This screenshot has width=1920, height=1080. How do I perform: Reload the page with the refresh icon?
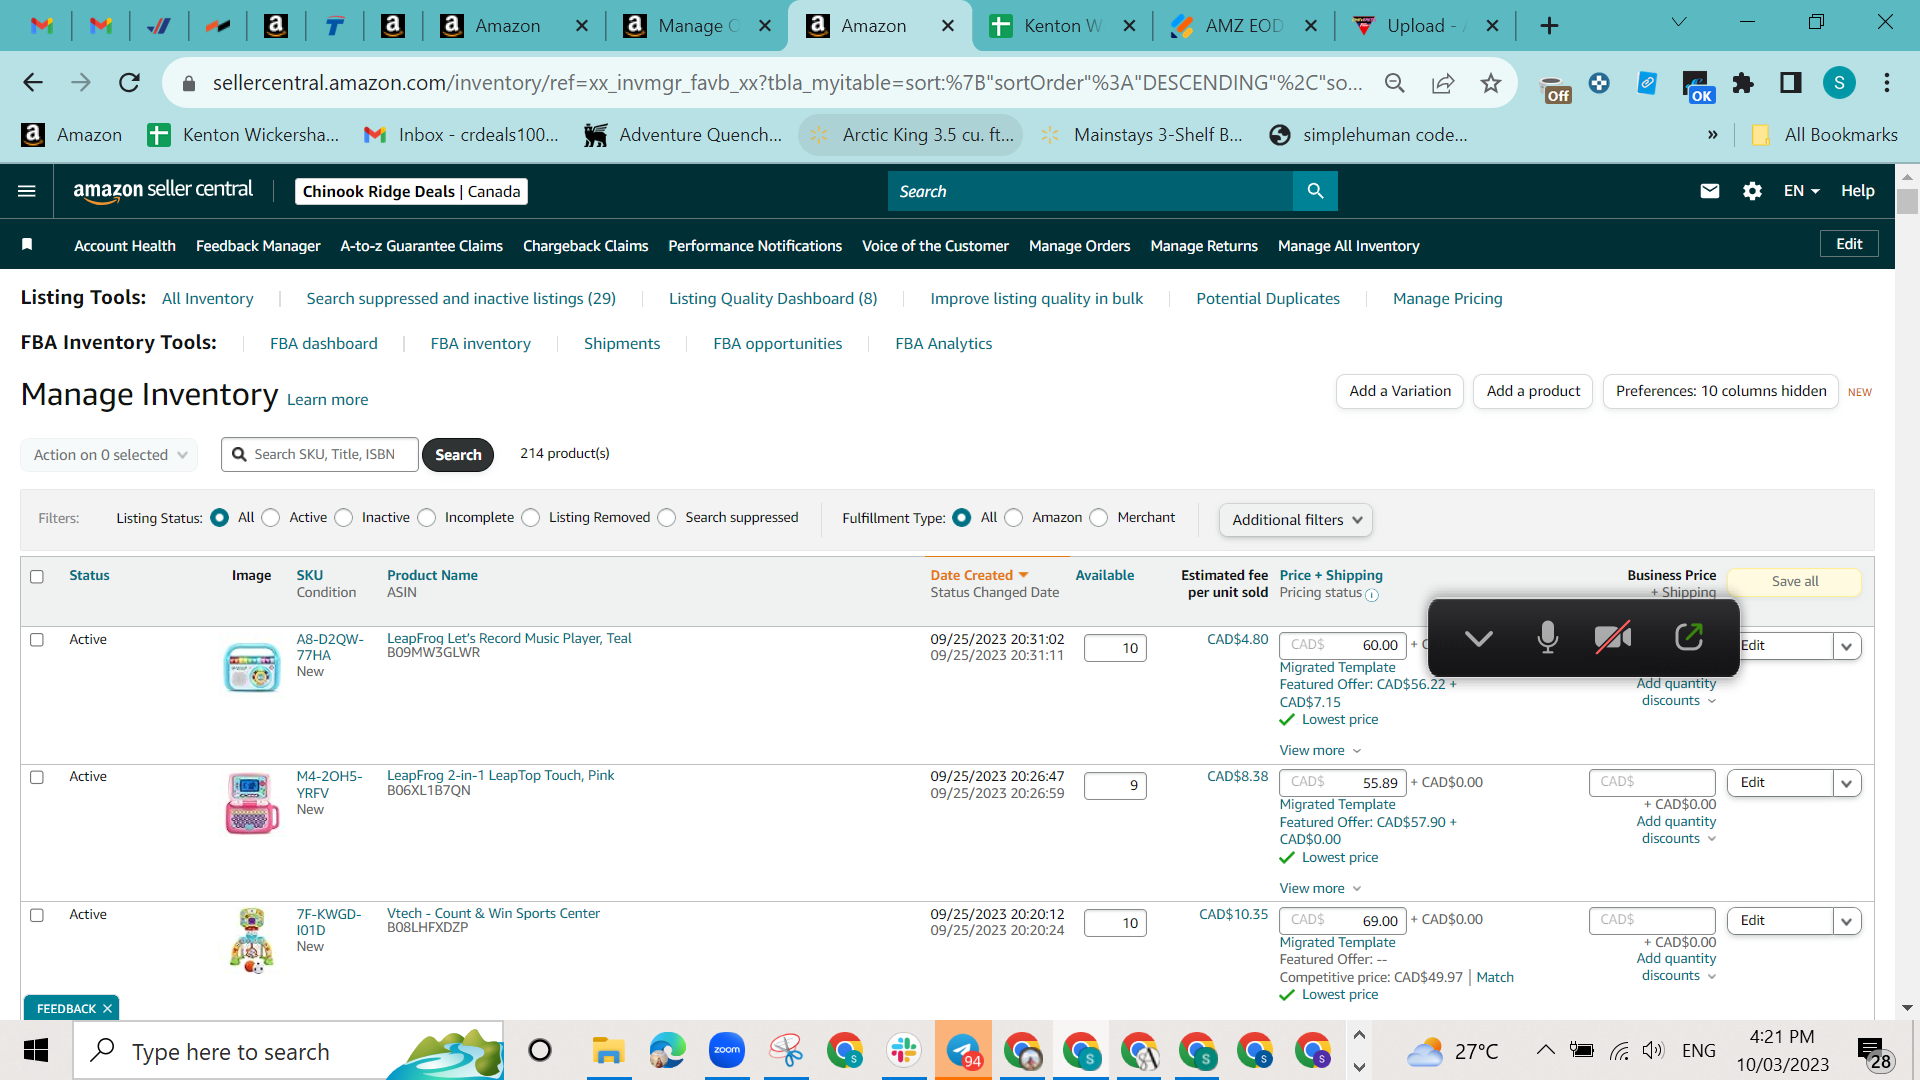(129, 83)
